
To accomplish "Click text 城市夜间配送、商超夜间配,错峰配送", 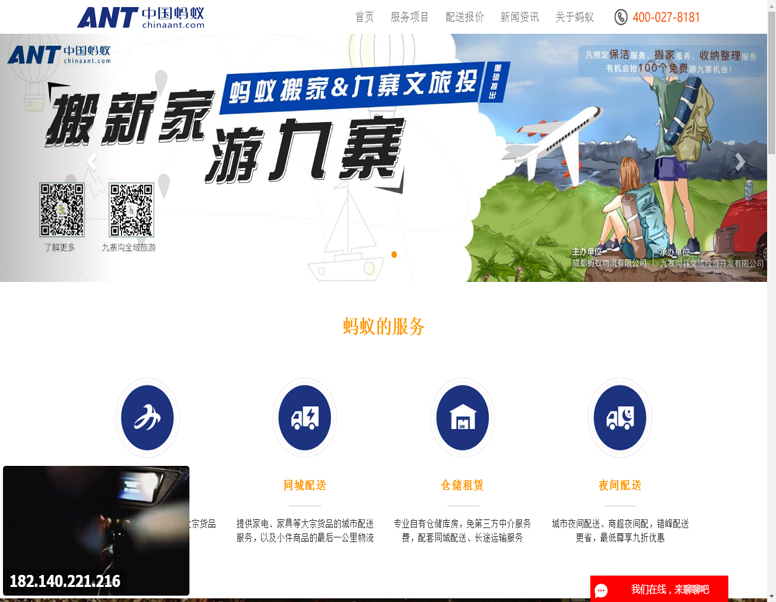I will coord(620,523).
